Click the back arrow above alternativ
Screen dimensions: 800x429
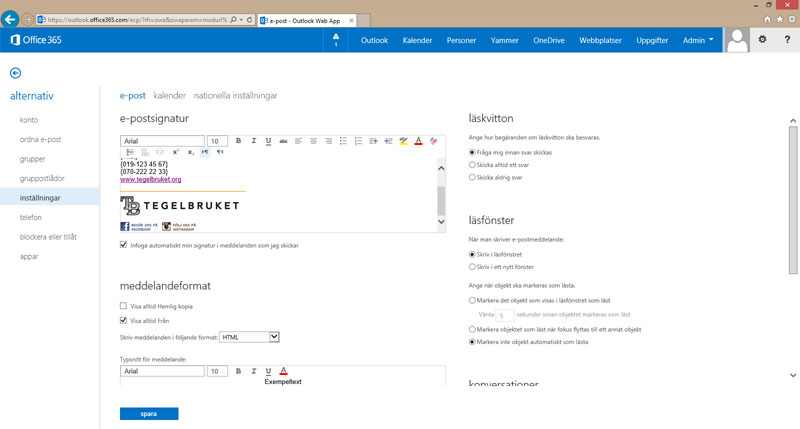16,73
